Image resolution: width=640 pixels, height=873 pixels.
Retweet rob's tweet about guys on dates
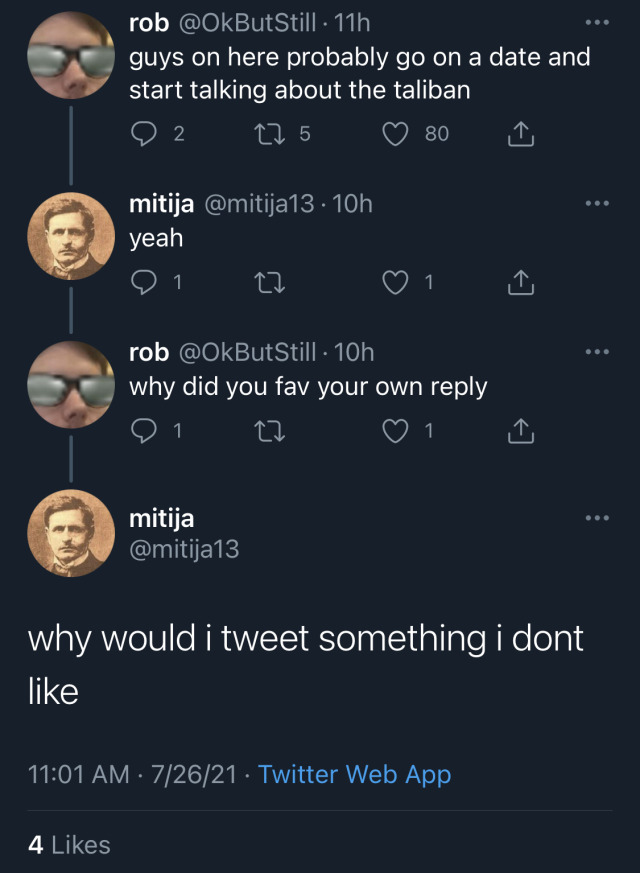269,134
